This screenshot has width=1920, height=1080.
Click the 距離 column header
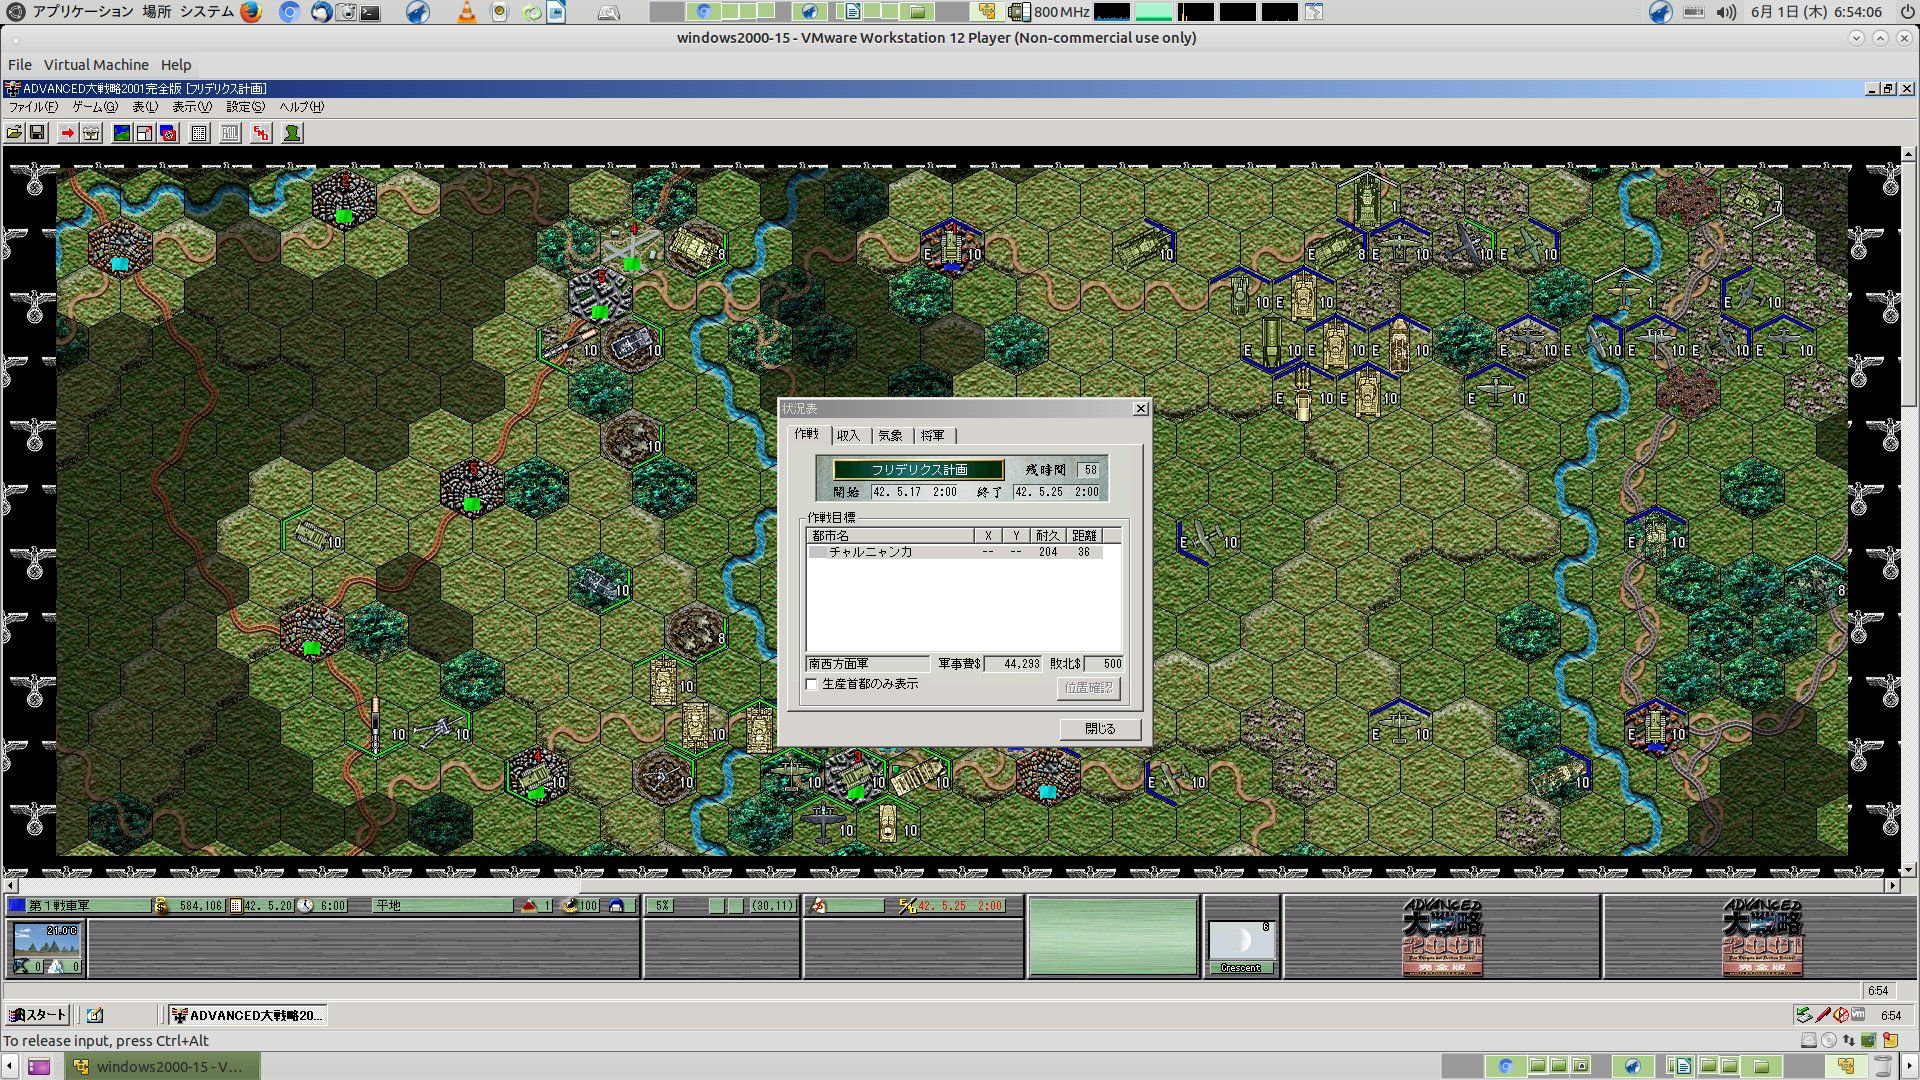coord(1084,536)
